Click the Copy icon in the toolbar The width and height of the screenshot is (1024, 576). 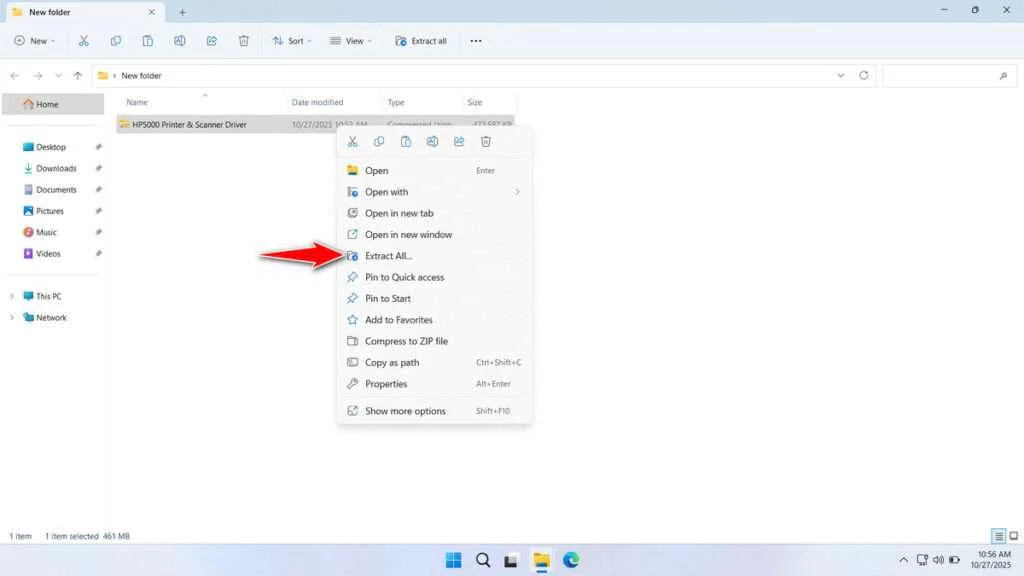click(116, 40)
